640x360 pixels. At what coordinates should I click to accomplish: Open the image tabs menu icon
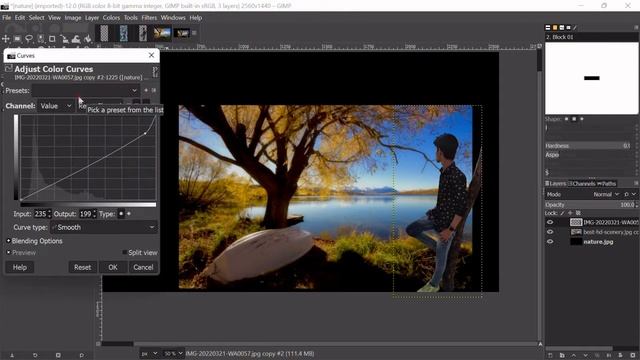coord(194,33)
